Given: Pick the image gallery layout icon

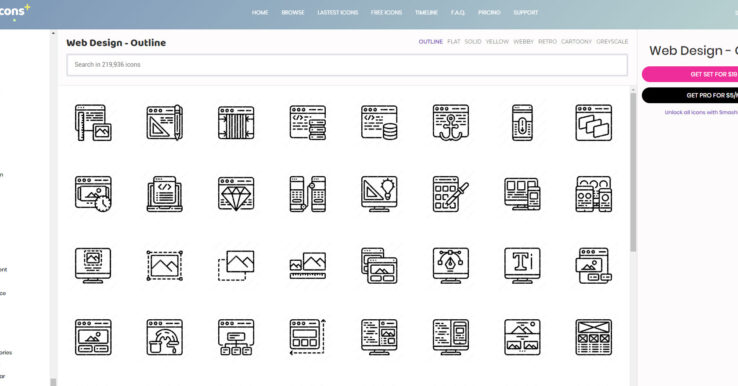Looking at the screenshot, I should pyautogui.click(x=522, y=337).
